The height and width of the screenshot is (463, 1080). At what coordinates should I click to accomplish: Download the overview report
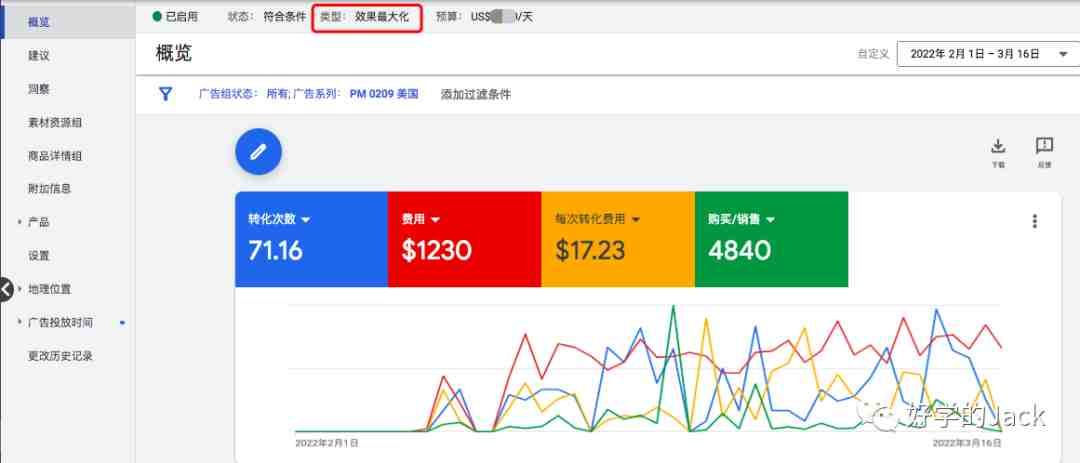(998, 146)
